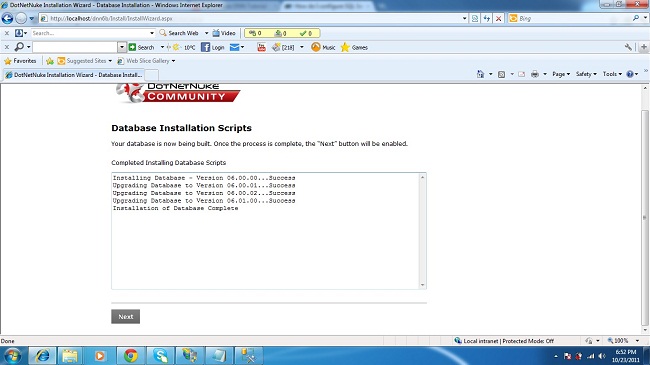Click the toolbar wrench settings icon
Screen dimensions: 650x365
(x=628, y=47)
